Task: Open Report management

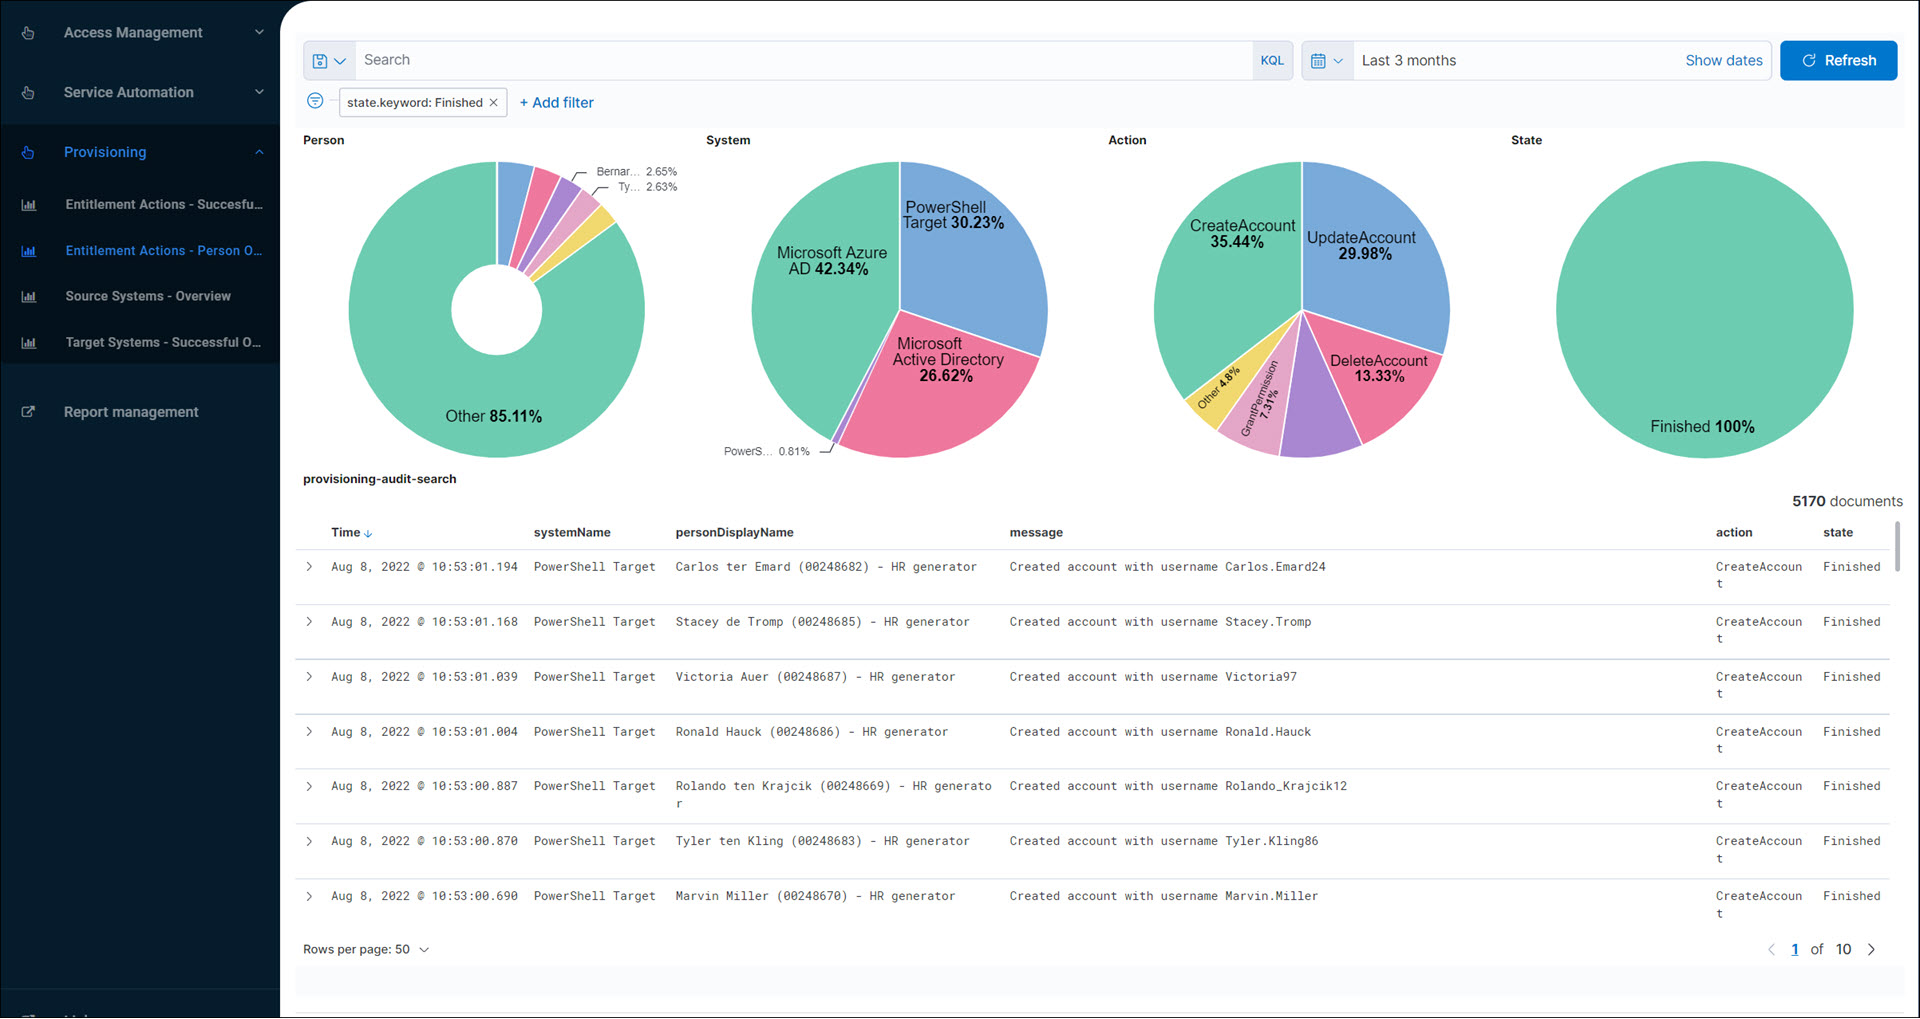Action: (131, 412)
